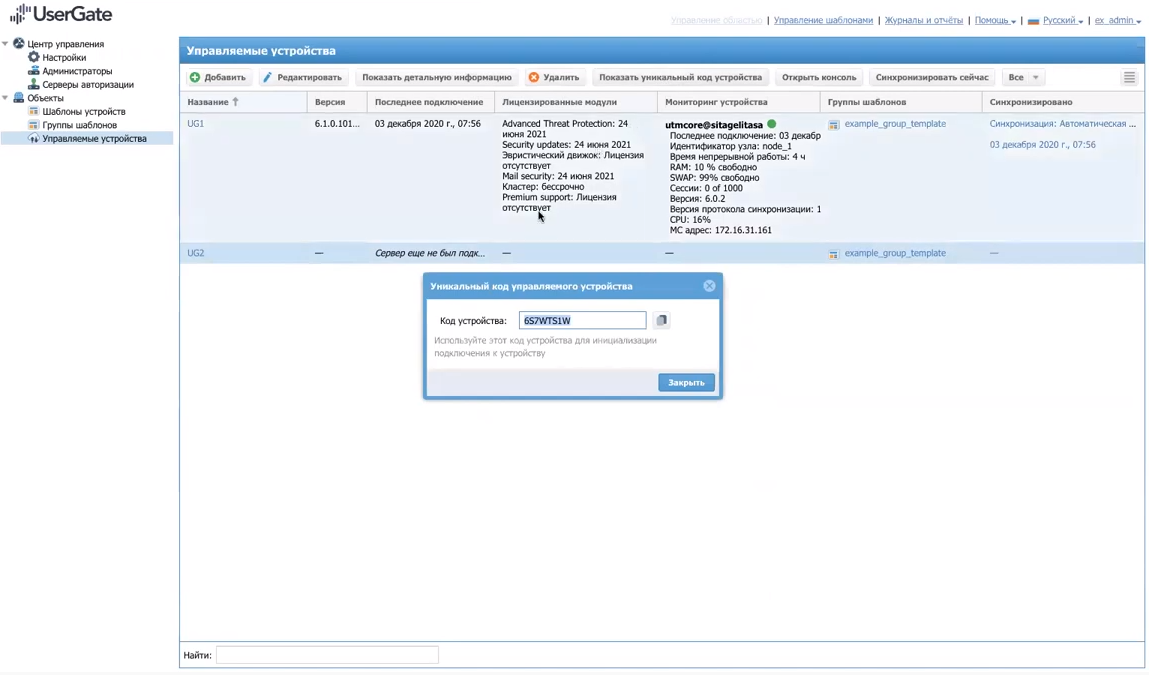Screen dimensions: 1149x675
Task: Open example_group_template link in UG1 row
Action: click(x=895, y=124)
